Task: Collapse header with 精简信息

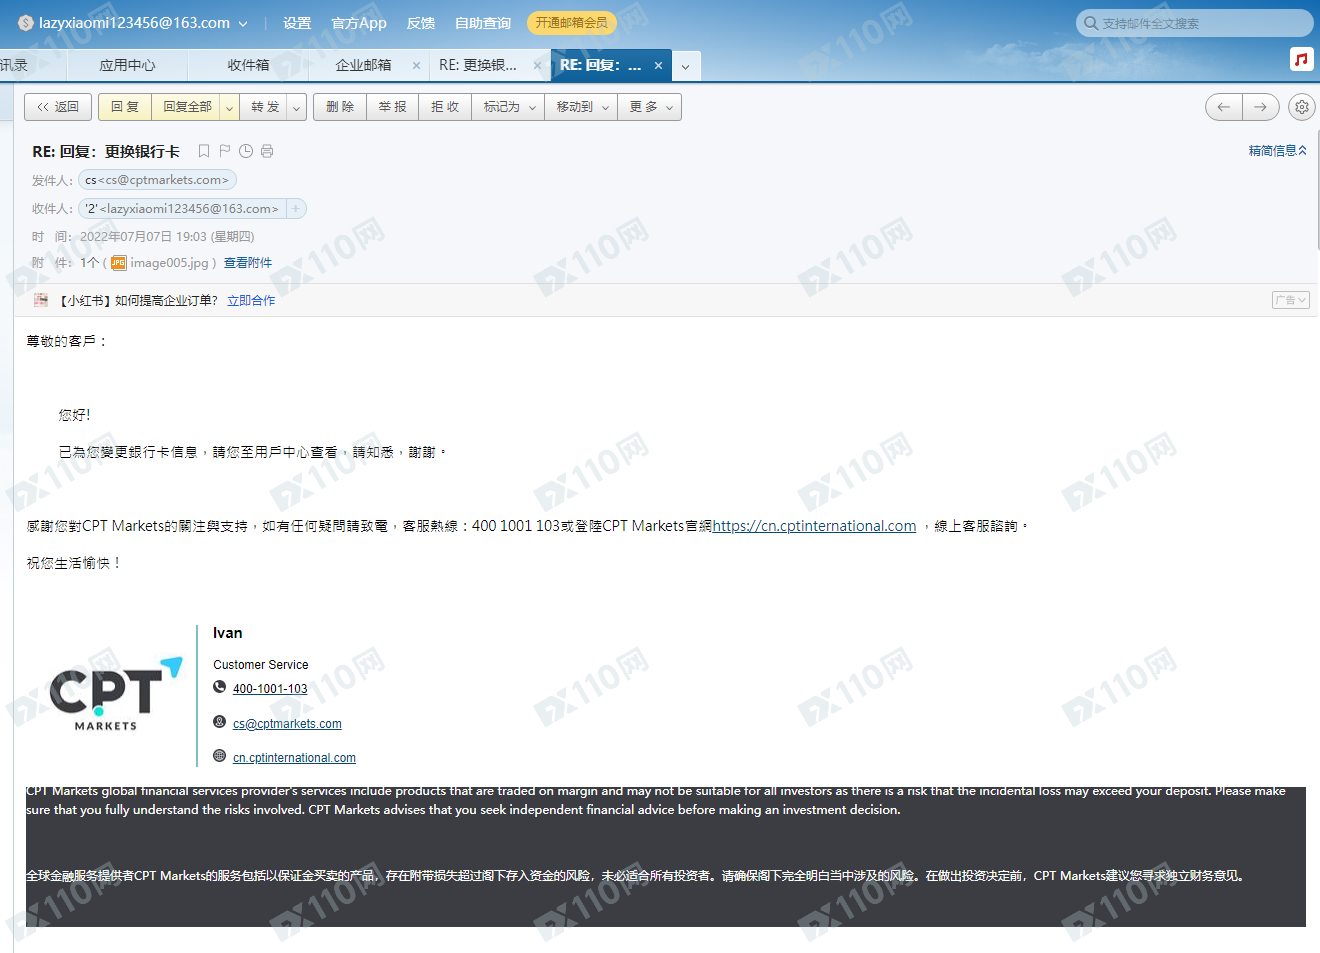Action: coord(1277,151)
